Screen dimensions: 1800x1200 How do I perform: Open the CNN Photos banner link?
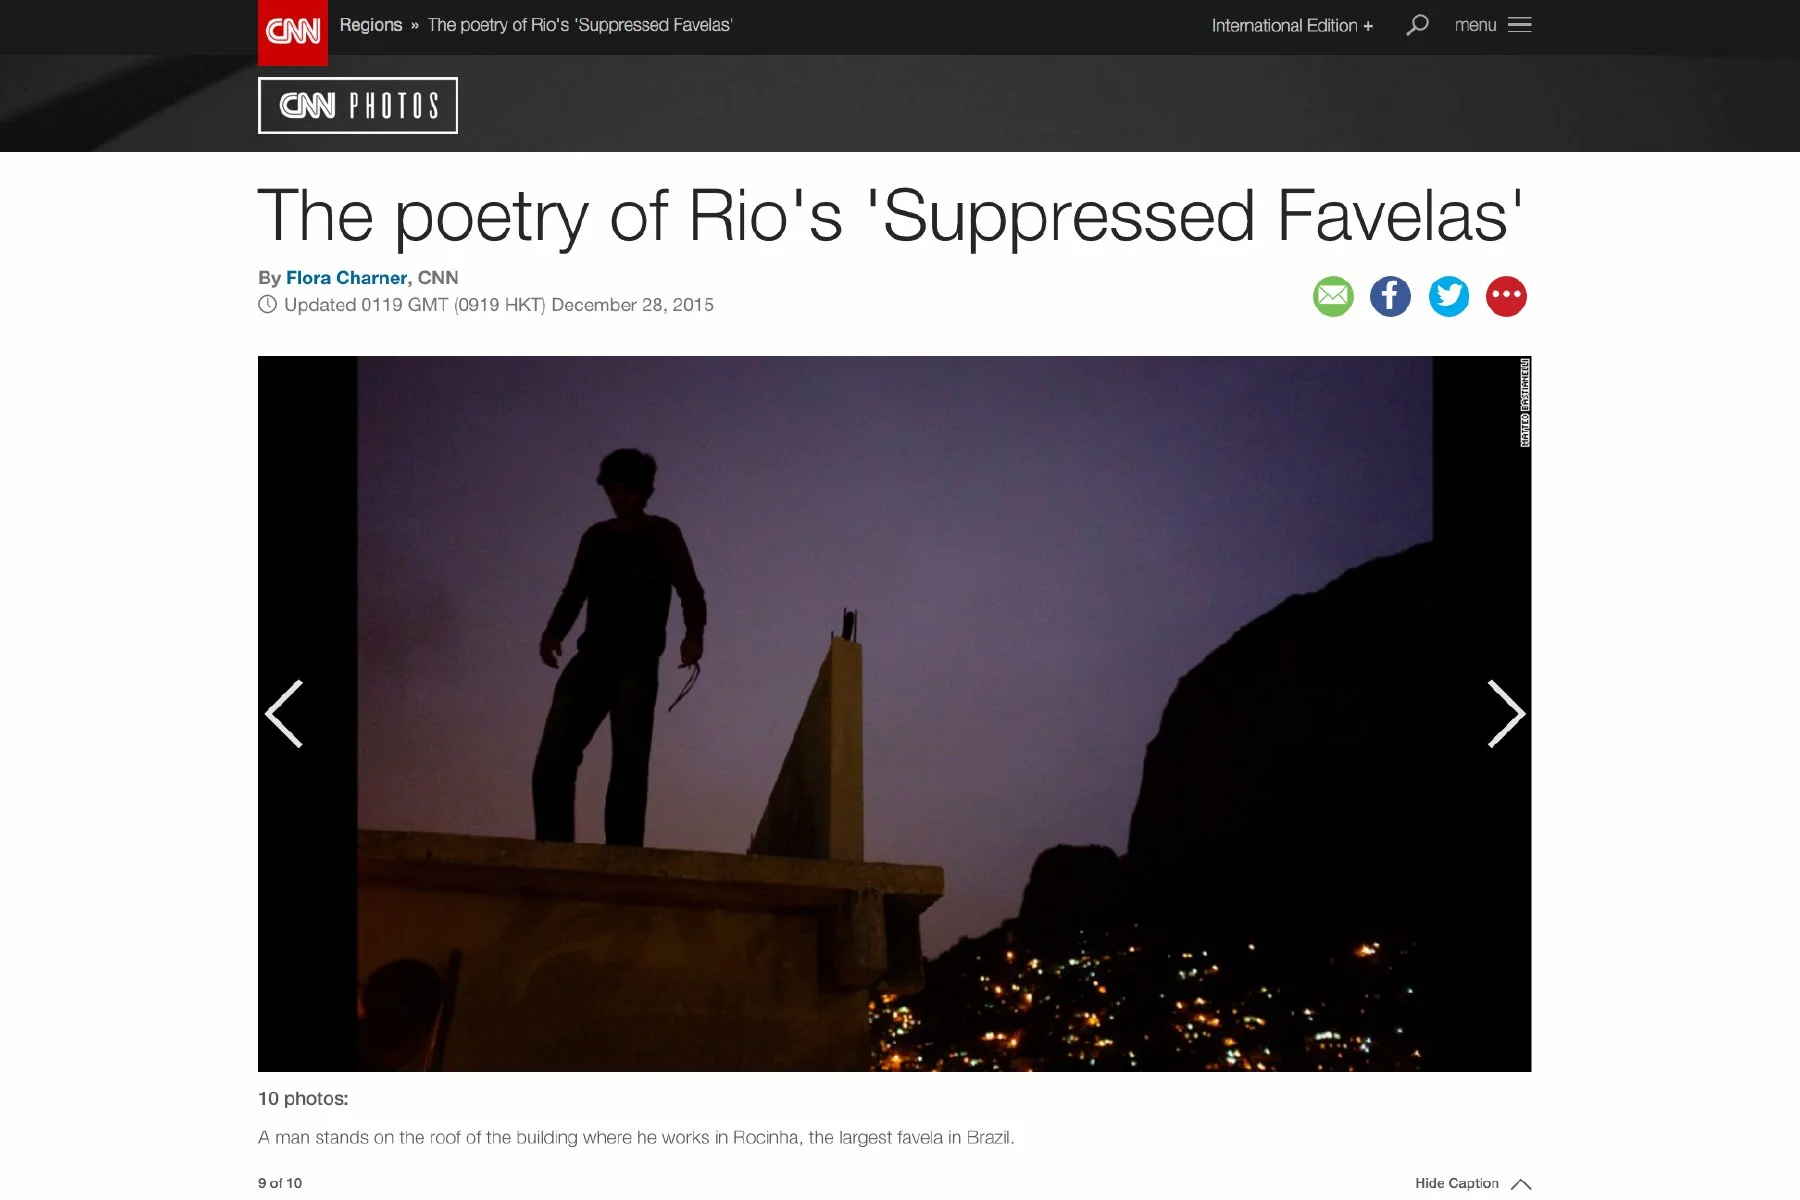358,105
